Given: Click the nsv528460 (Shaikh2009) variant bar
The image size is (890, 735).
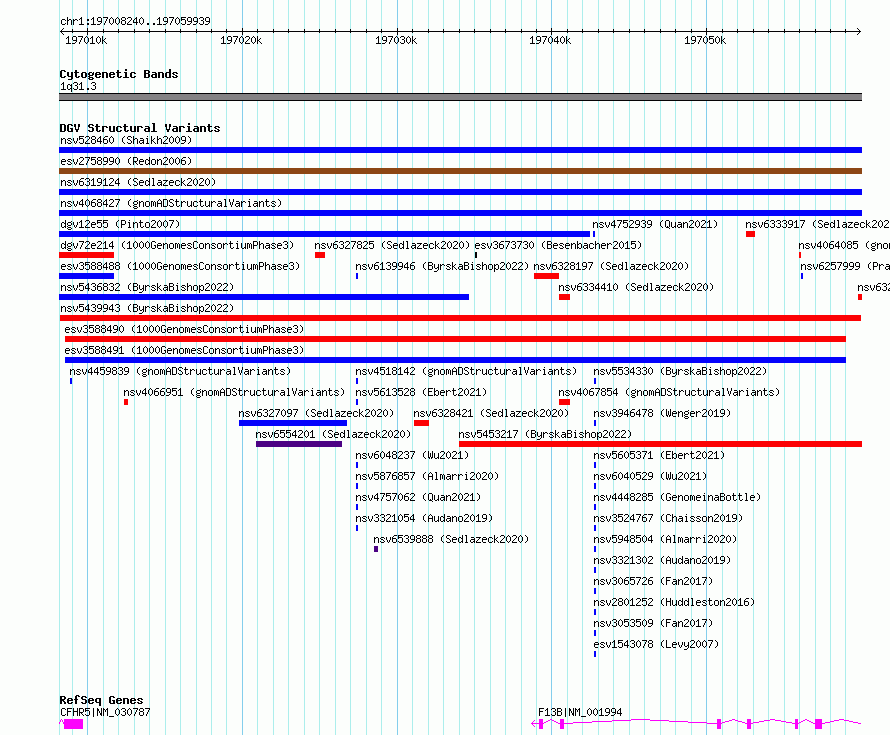Looking at the screenshot, I should pyautogui.click(x=460, y=150).
